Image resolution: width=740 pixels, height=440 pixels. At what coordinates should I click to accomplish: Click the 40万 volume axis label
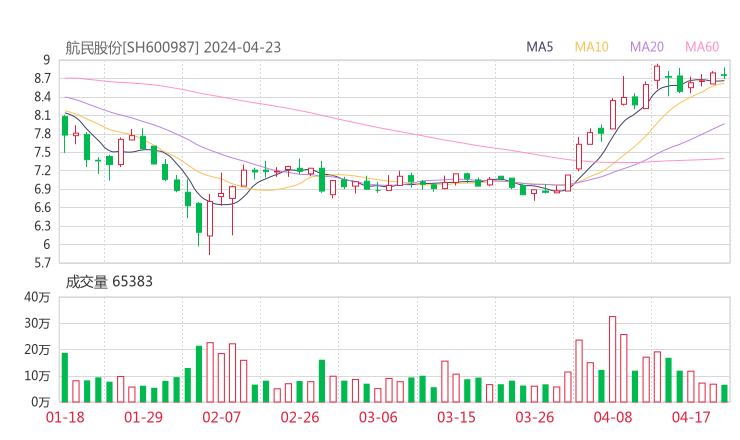click(x=37, y=297)
